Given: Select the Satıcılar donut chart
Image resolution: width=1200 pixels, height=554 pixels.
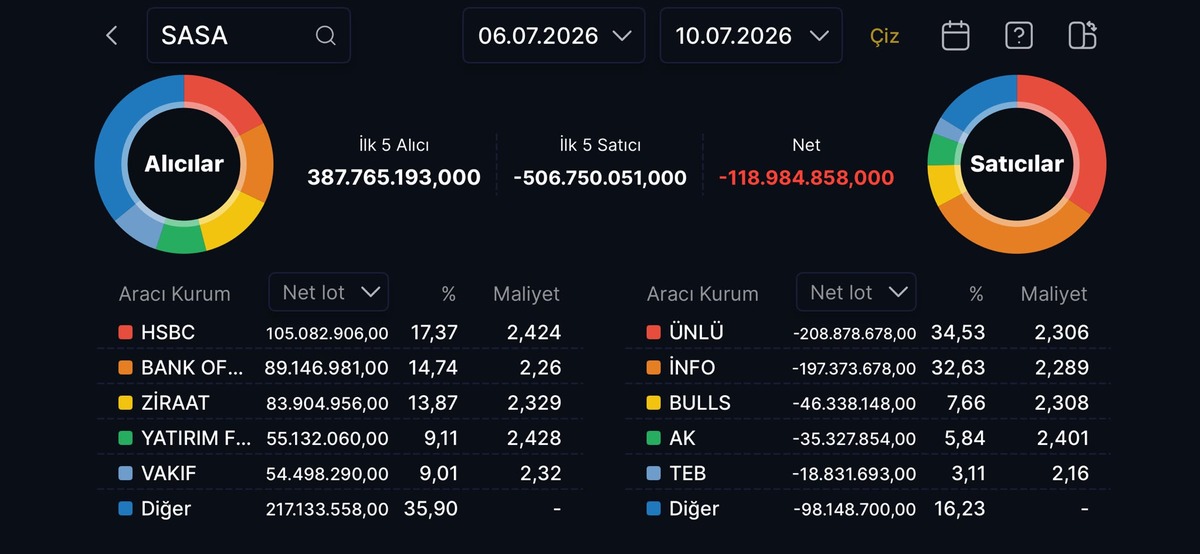Looking at the screenshot, I should (1017, 164).
